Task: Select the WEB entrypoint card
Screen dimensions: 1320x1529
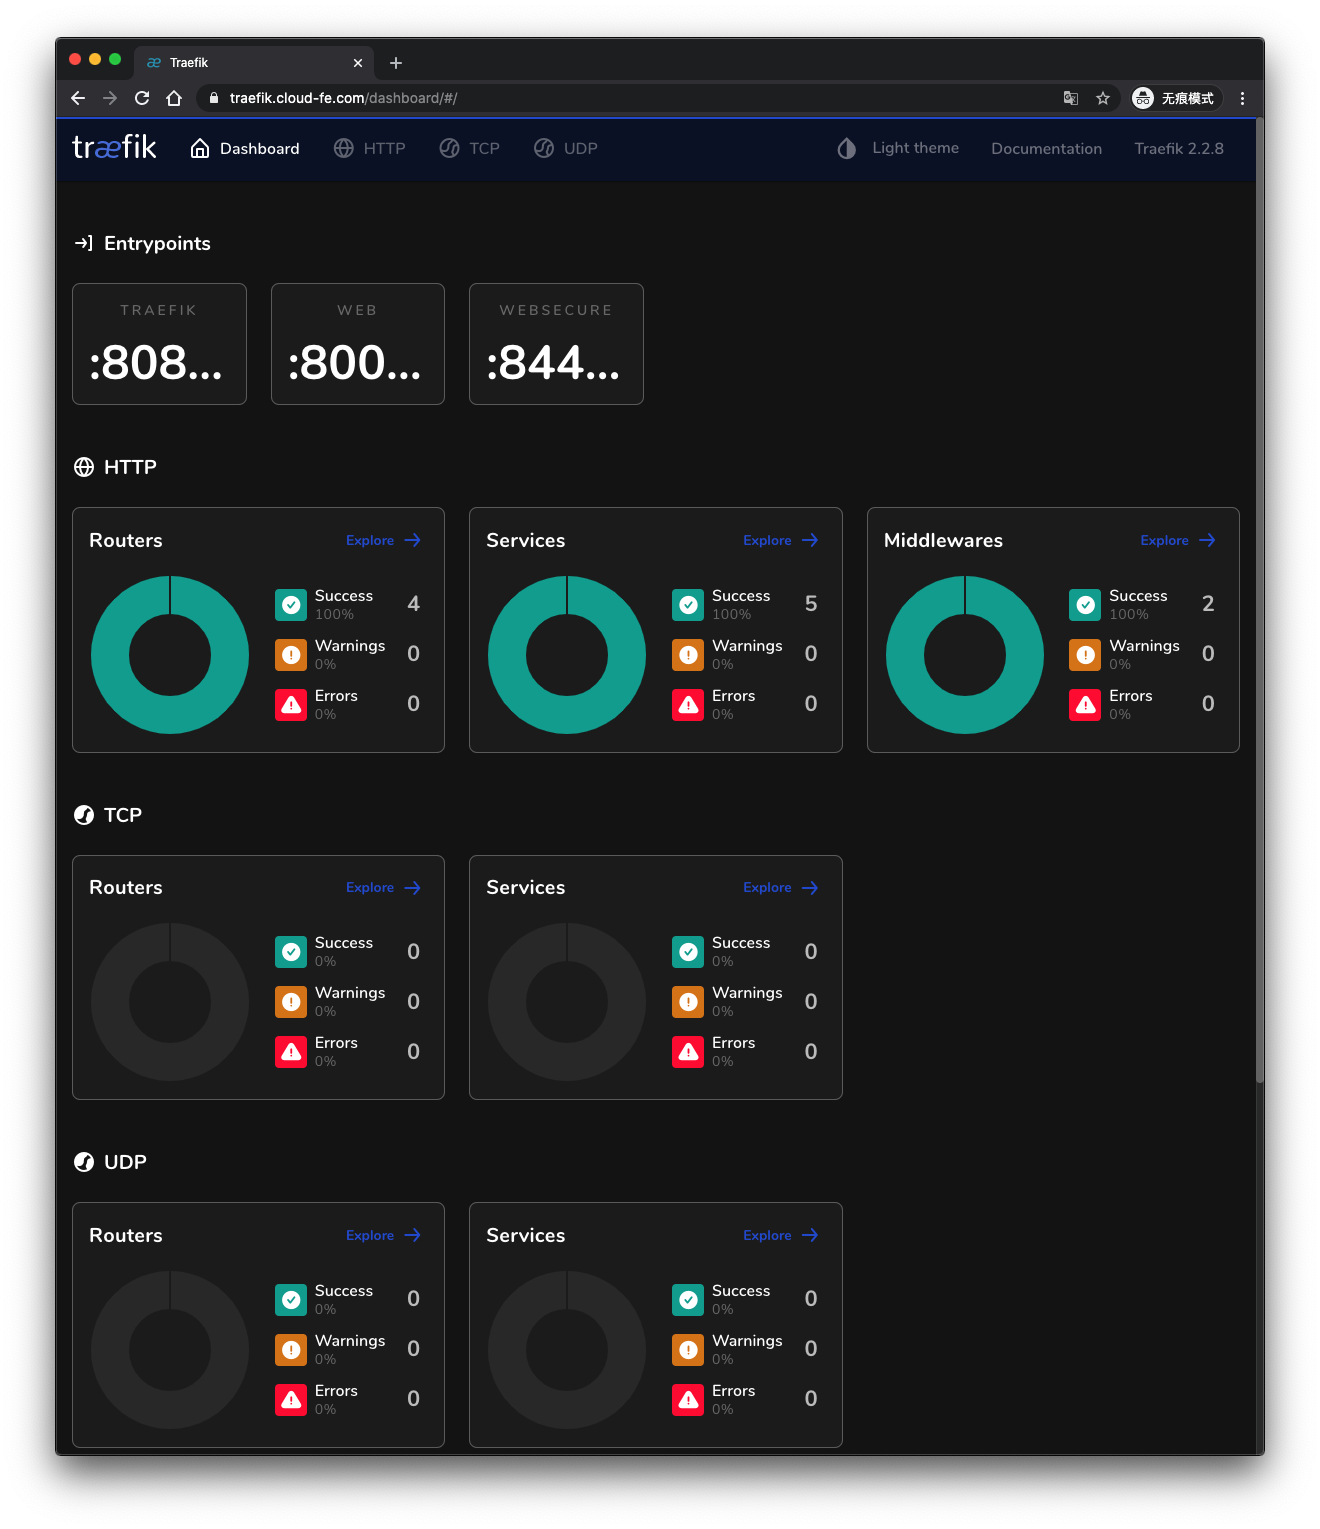Action: [x=358, y=344]
